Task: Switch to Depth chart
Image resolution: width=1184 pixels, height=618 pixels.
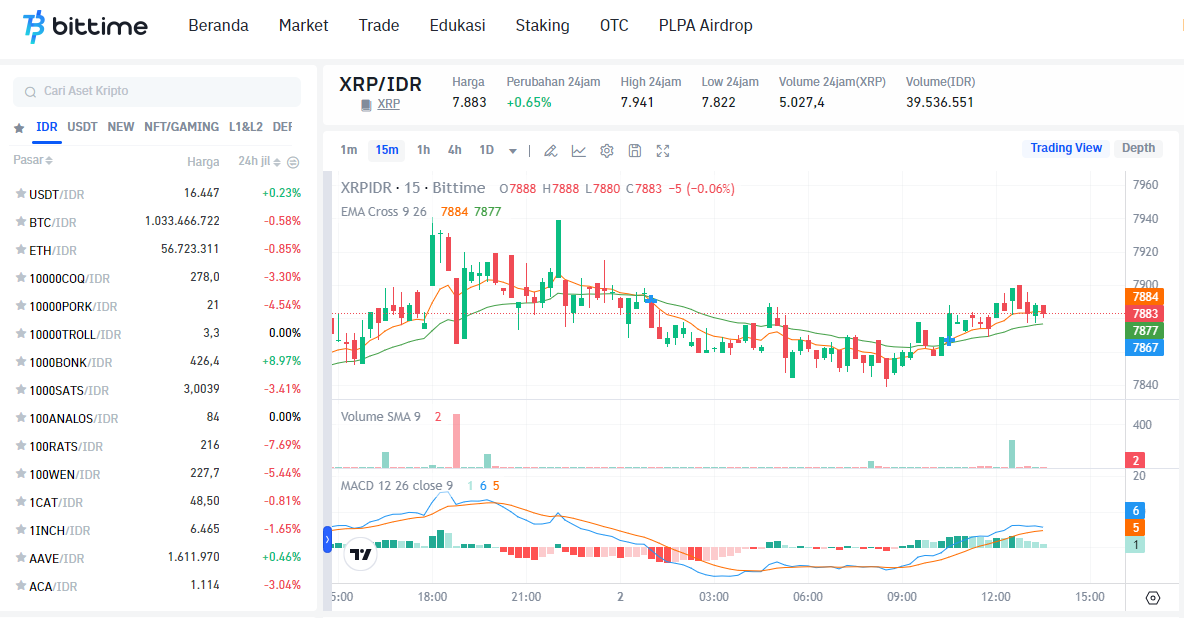Action: pyautogui.click(x=1138, y=148)
